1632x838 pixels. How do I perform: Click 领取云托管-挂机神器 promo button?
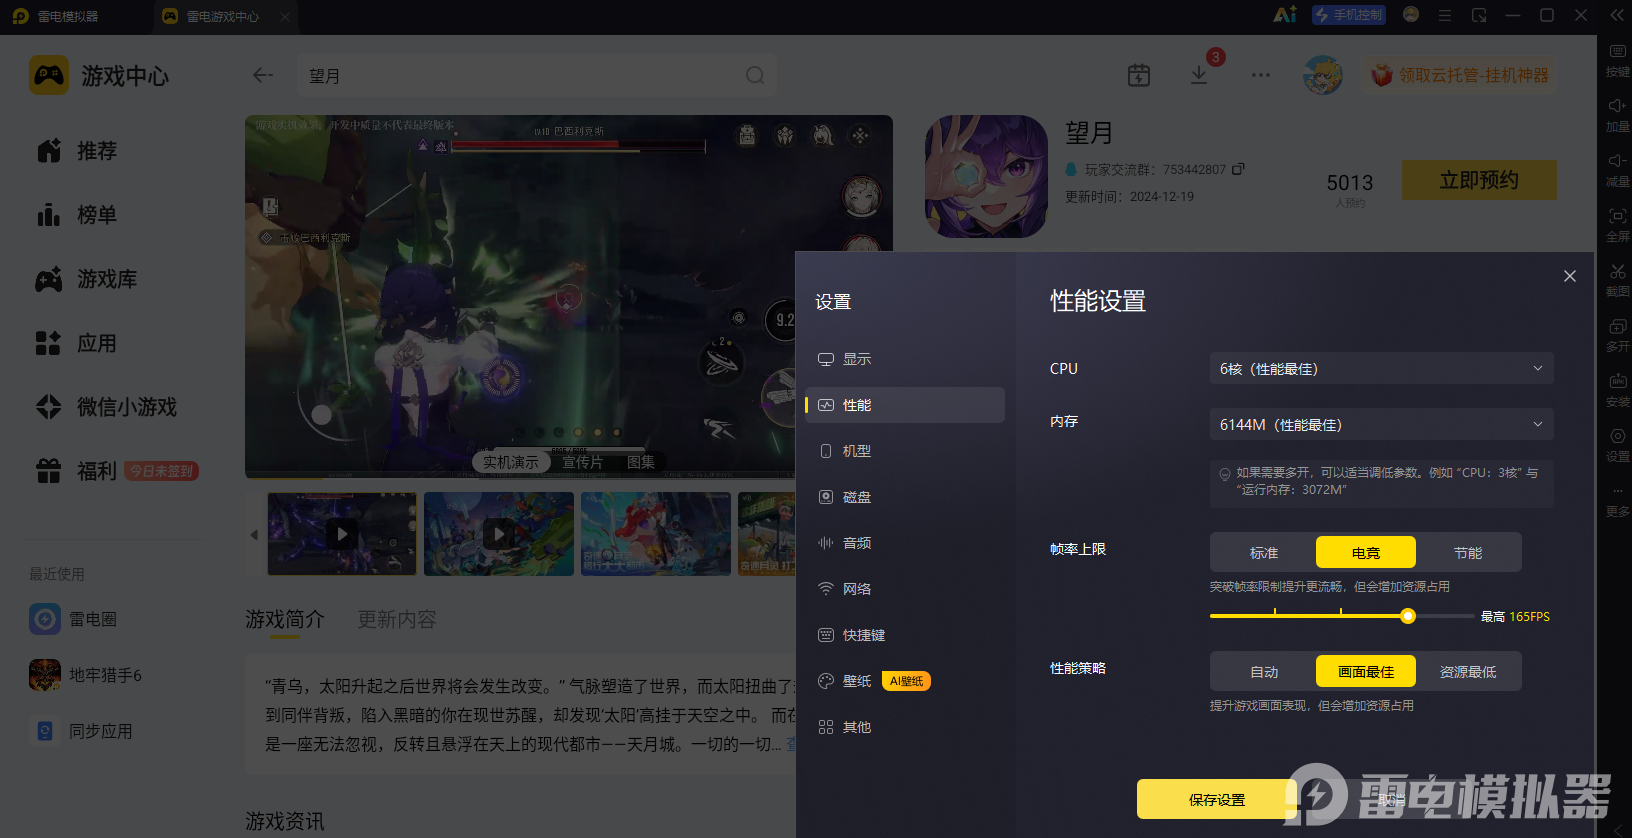[x=1461, y=75]
